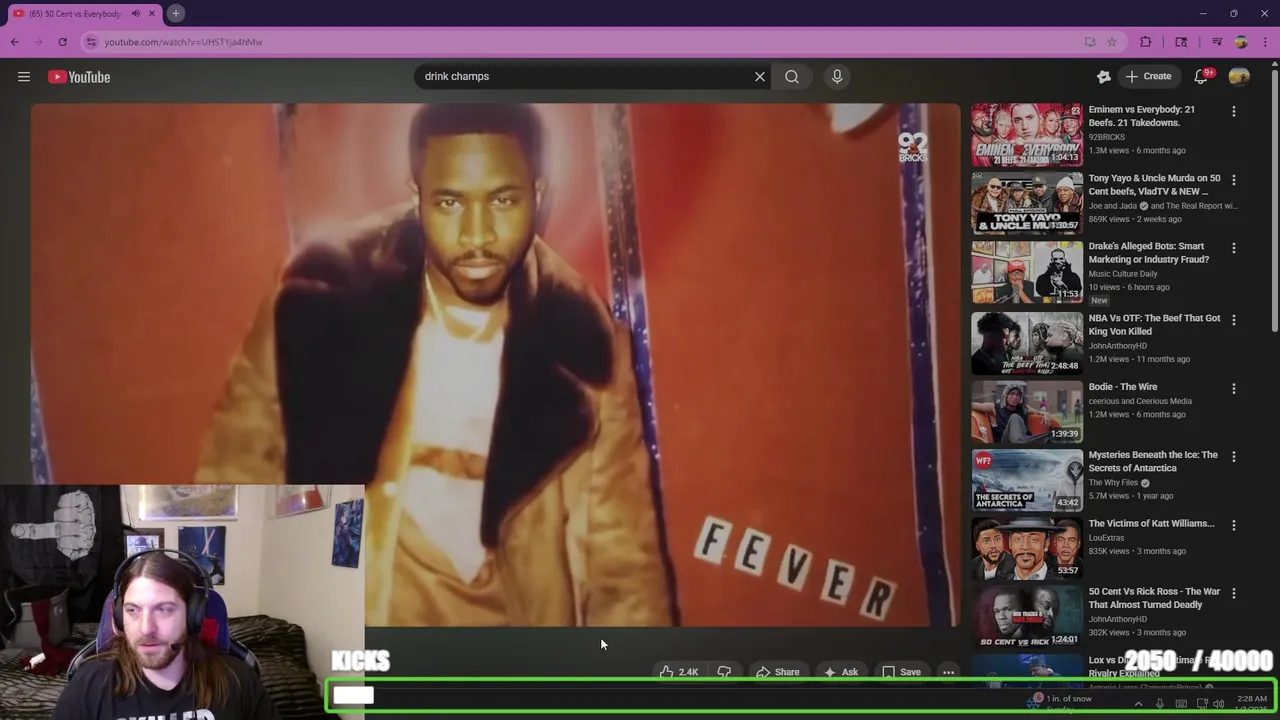
Task: Click the main video player
Action: tap(495, 365)
